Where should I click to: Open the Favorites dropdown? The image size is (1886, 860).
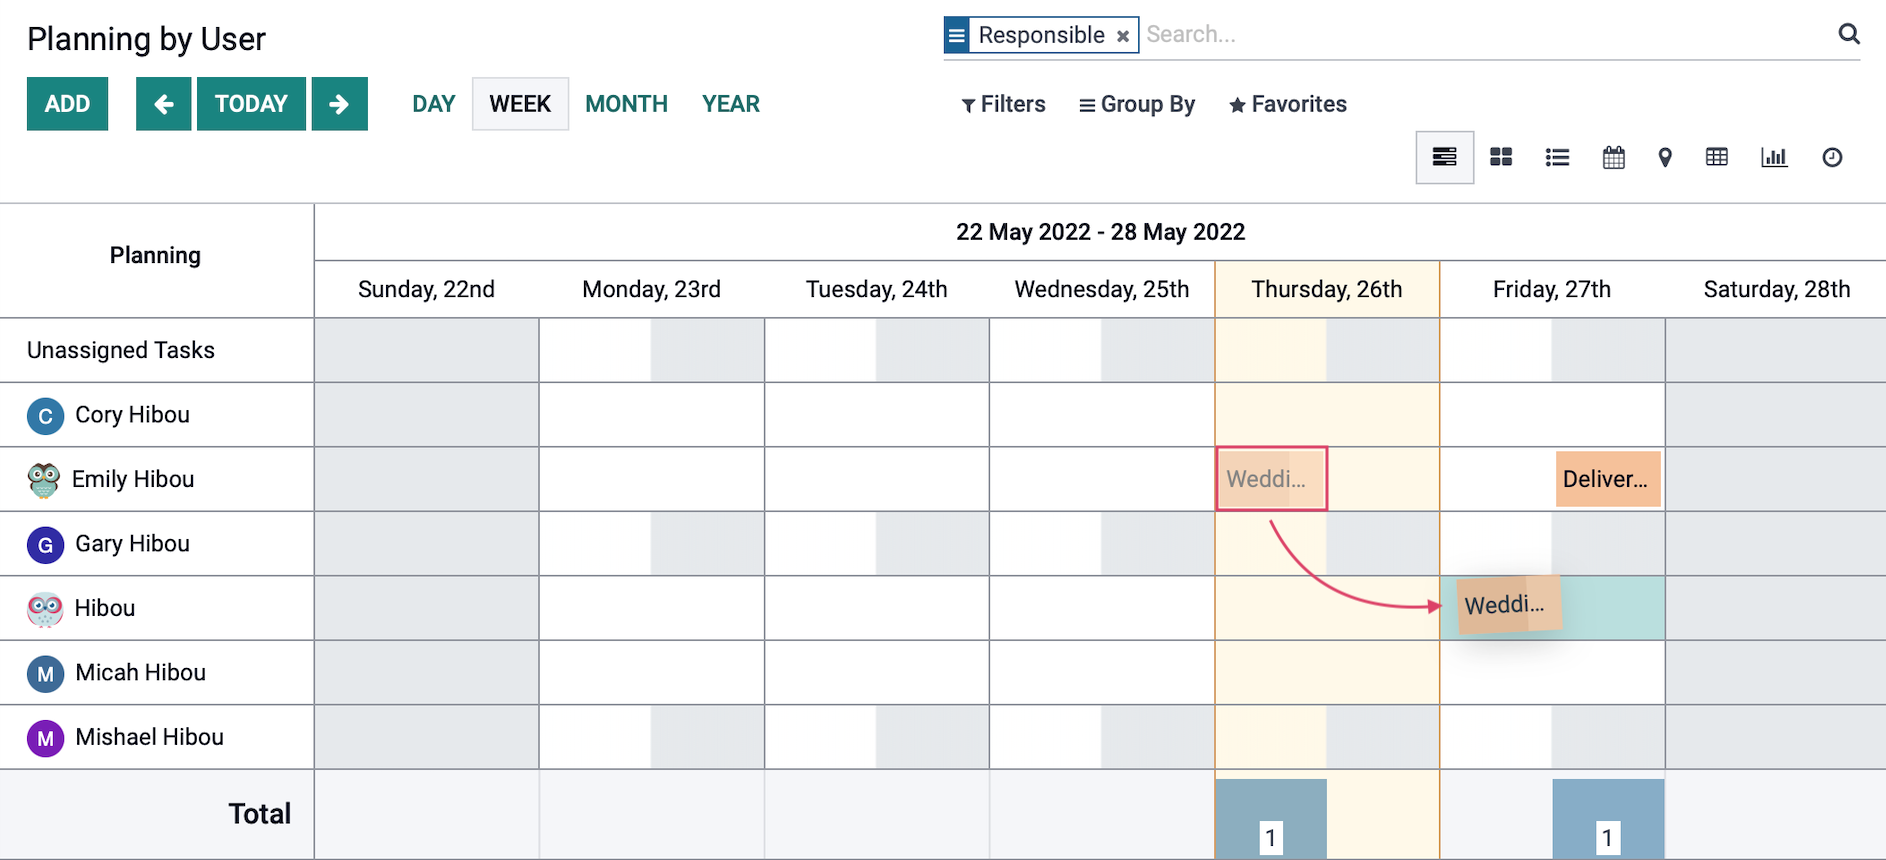[1288, 104]
